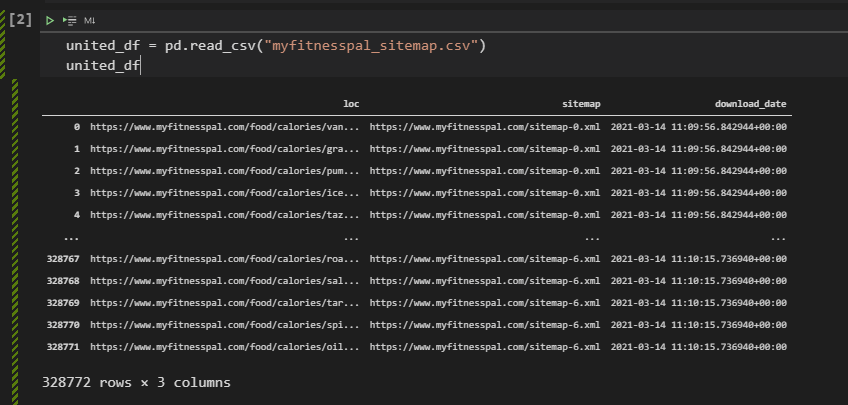This screenshot has width=848, height=405.
Task: Click the sitemap-0.xml cell in row 3
Action: click(485, 193)
